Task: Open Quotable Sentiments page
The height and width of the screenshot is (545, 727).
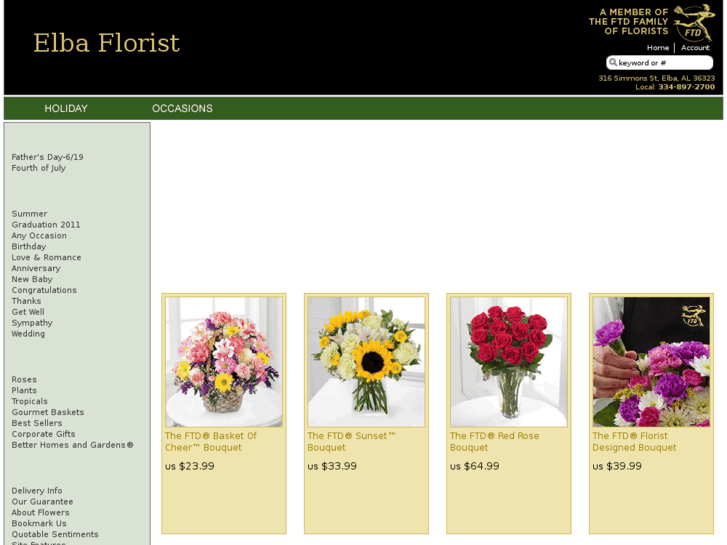Action: point(55,534)
